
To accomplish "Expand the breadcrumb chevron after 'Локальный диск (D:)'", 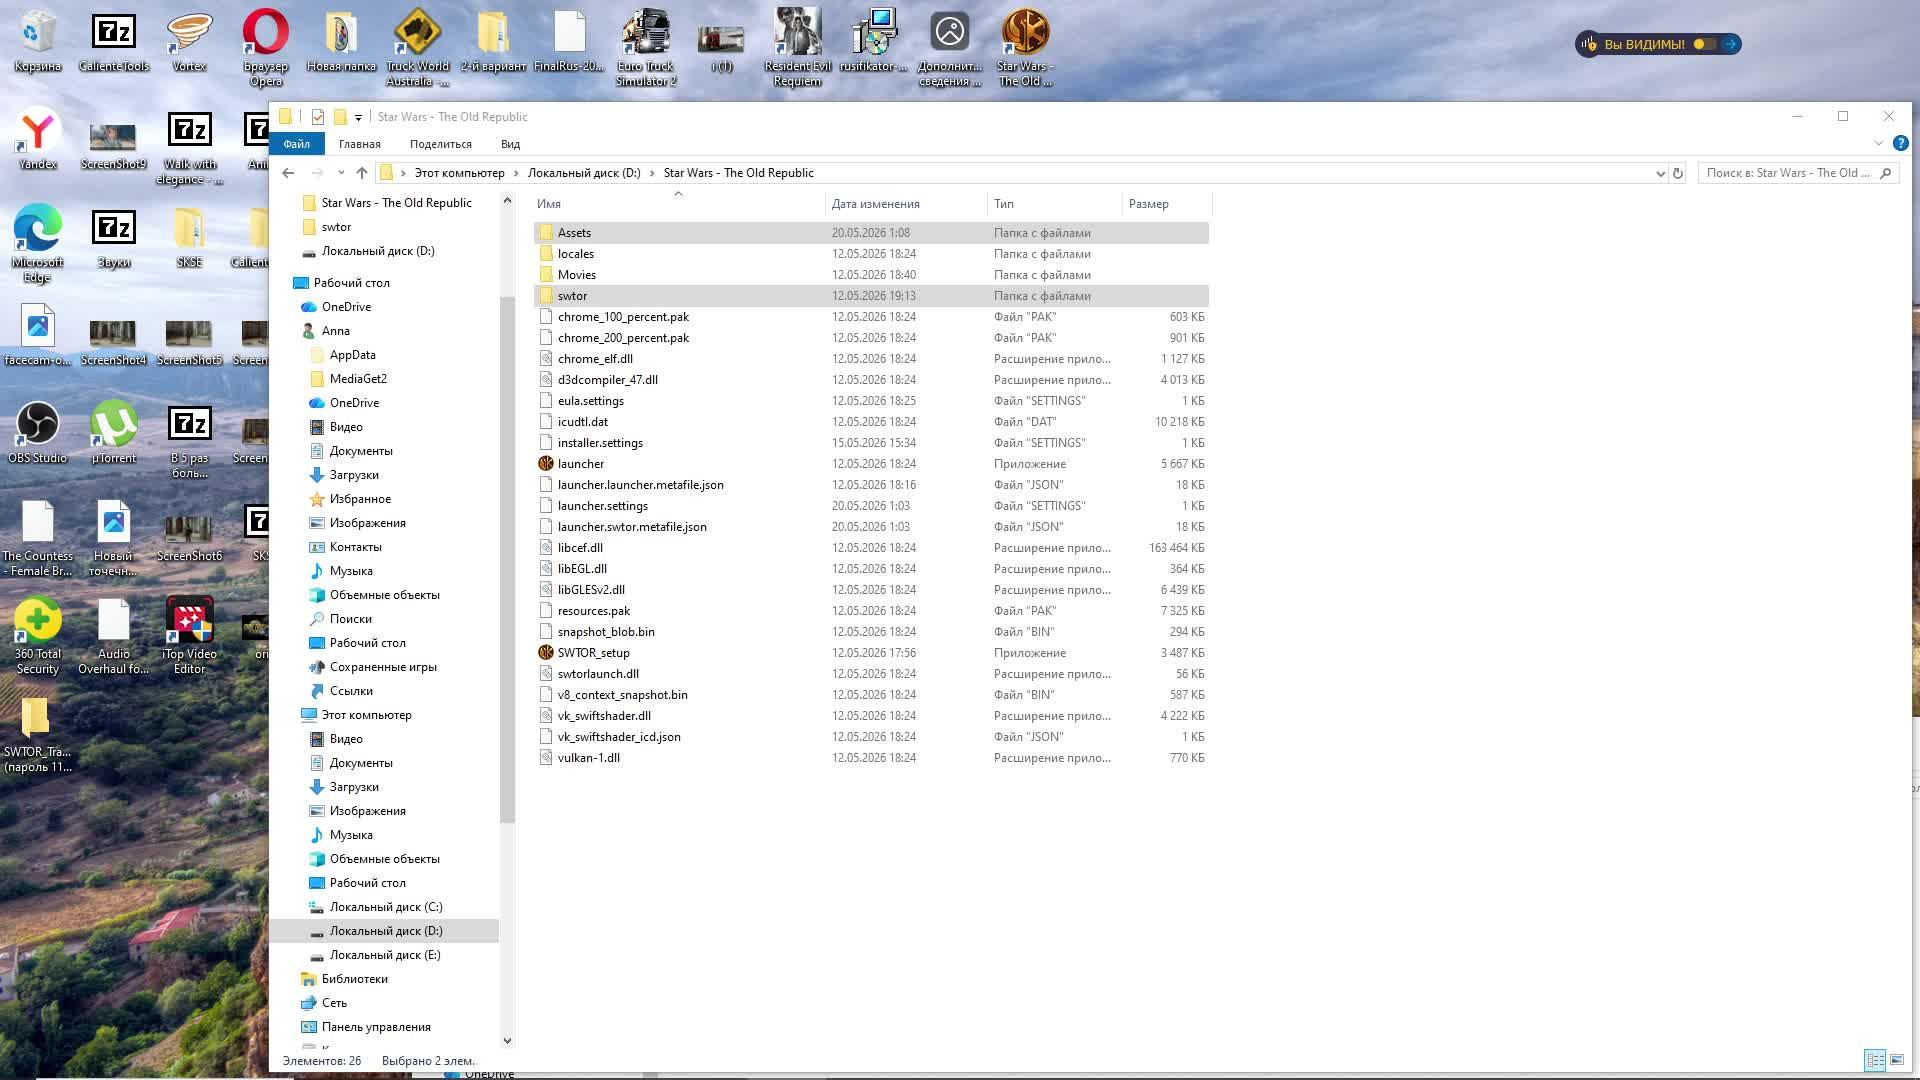I will coord(653,173).
